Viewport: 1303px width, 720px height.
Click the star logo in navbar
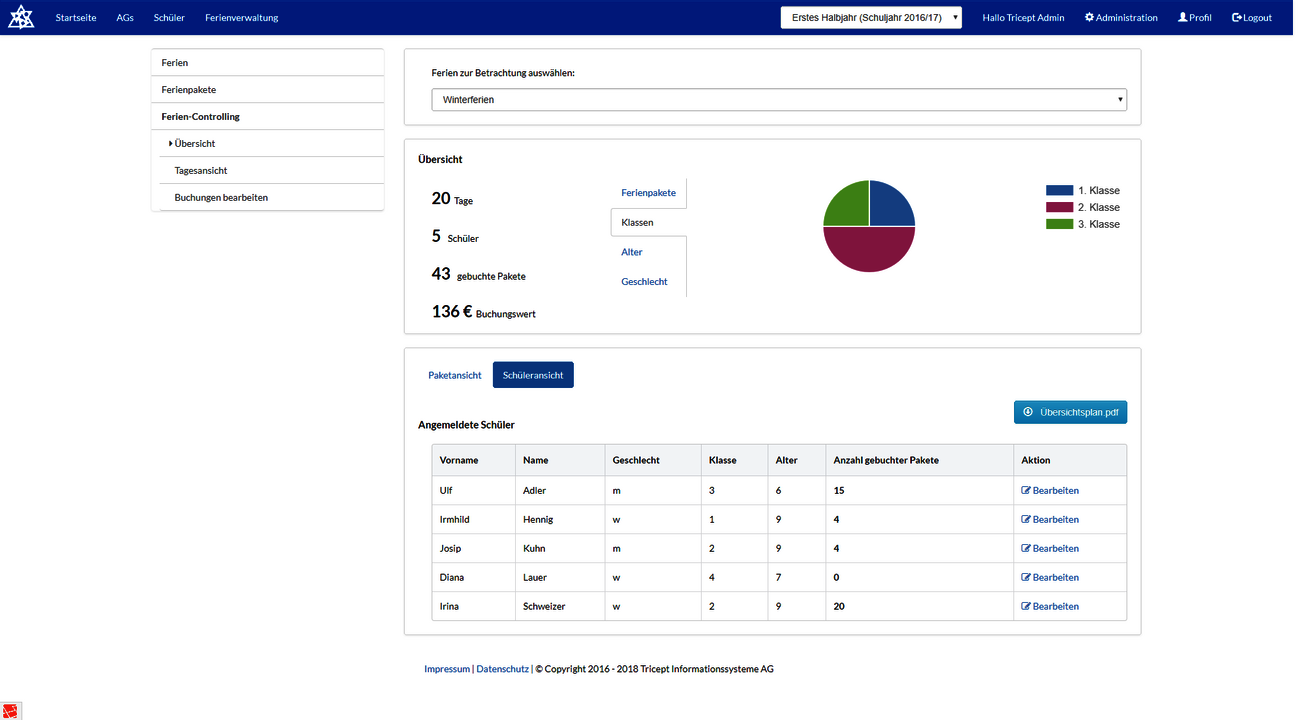click(x=21, y=17)
